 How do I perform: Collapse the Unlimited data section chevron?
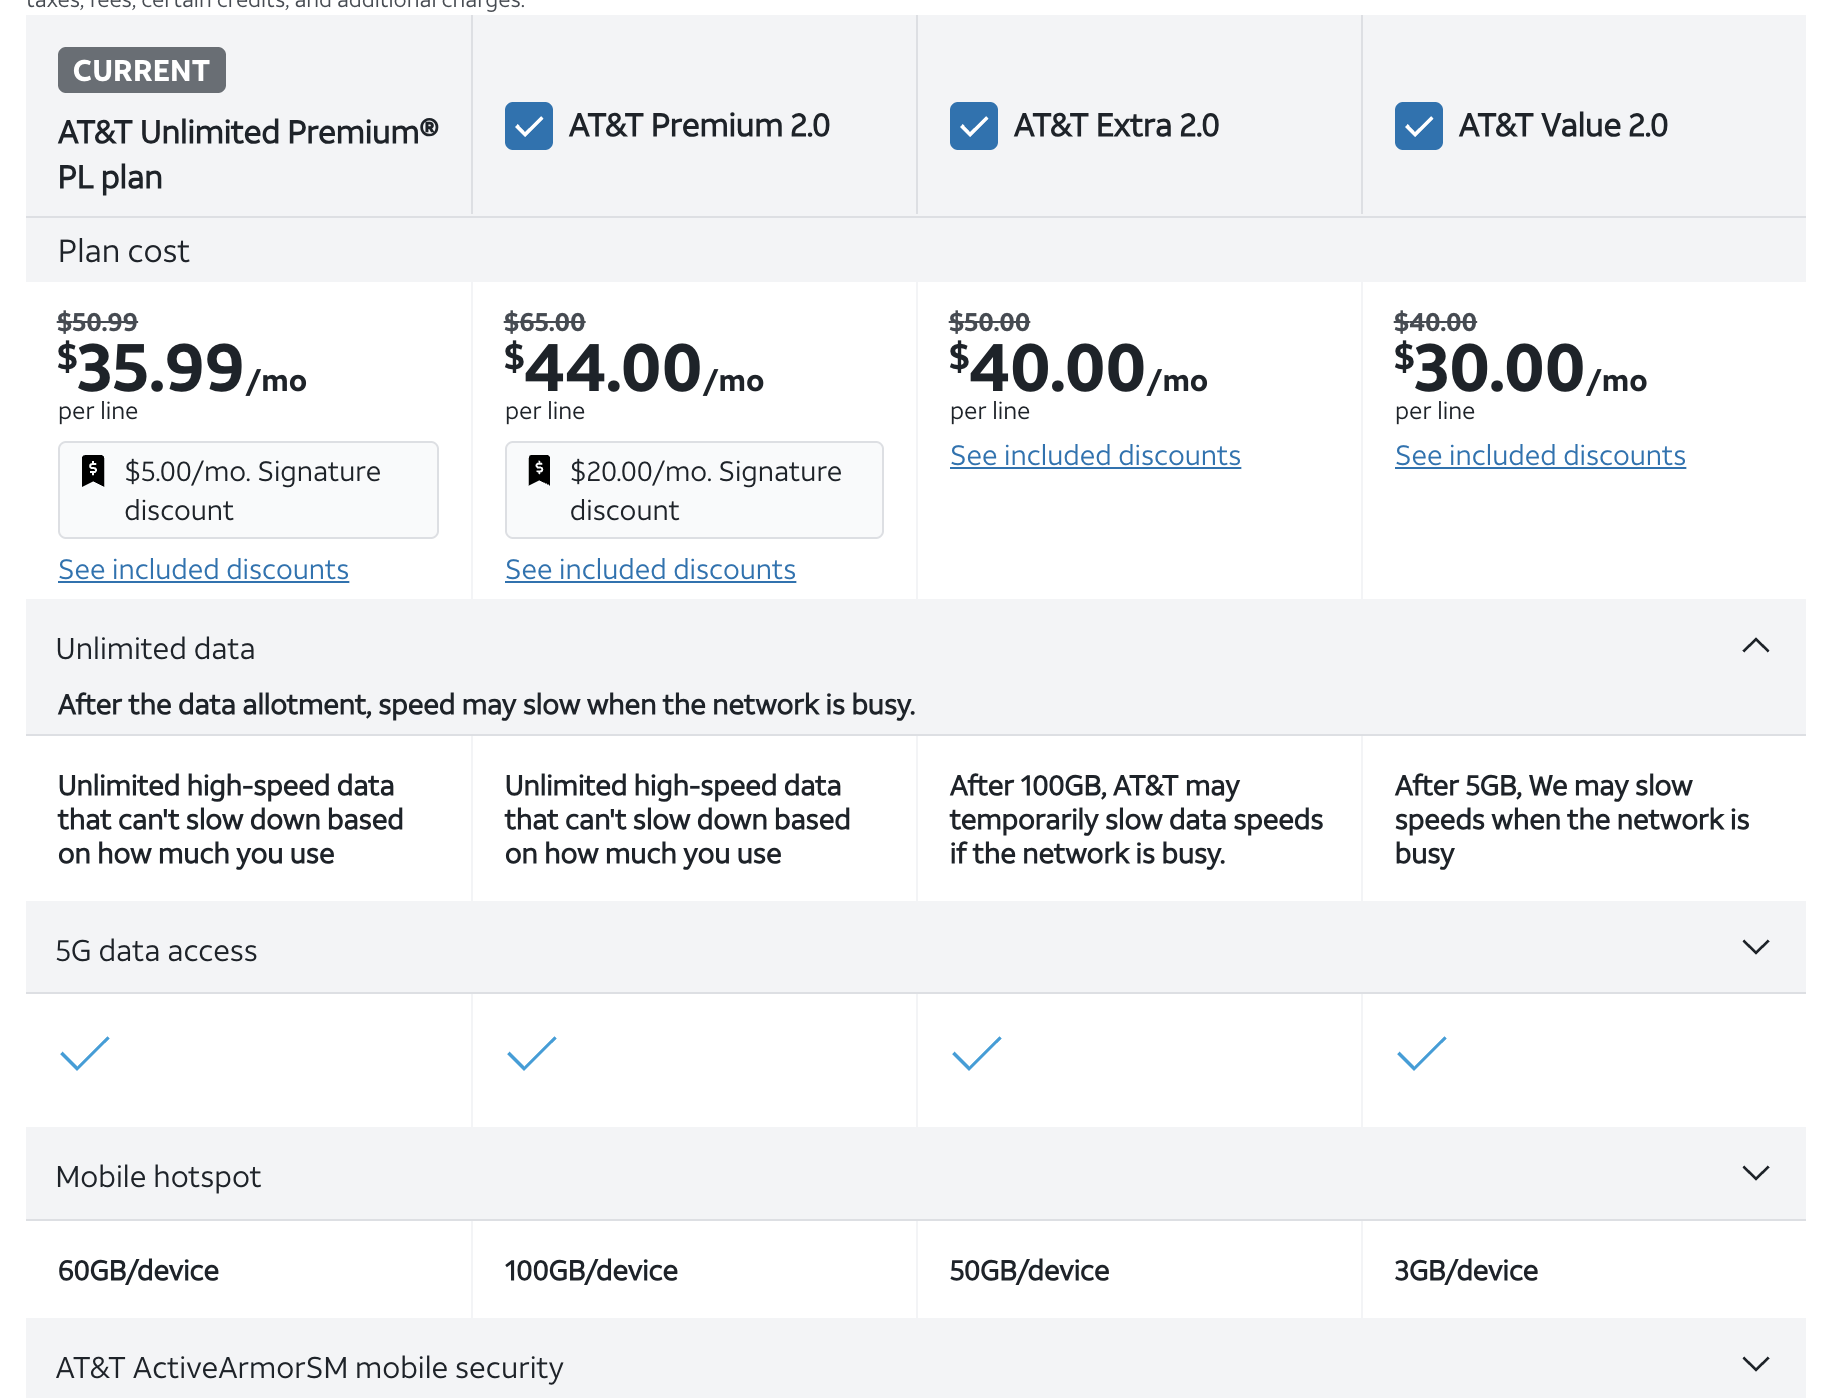click(x=1755, y=646)
